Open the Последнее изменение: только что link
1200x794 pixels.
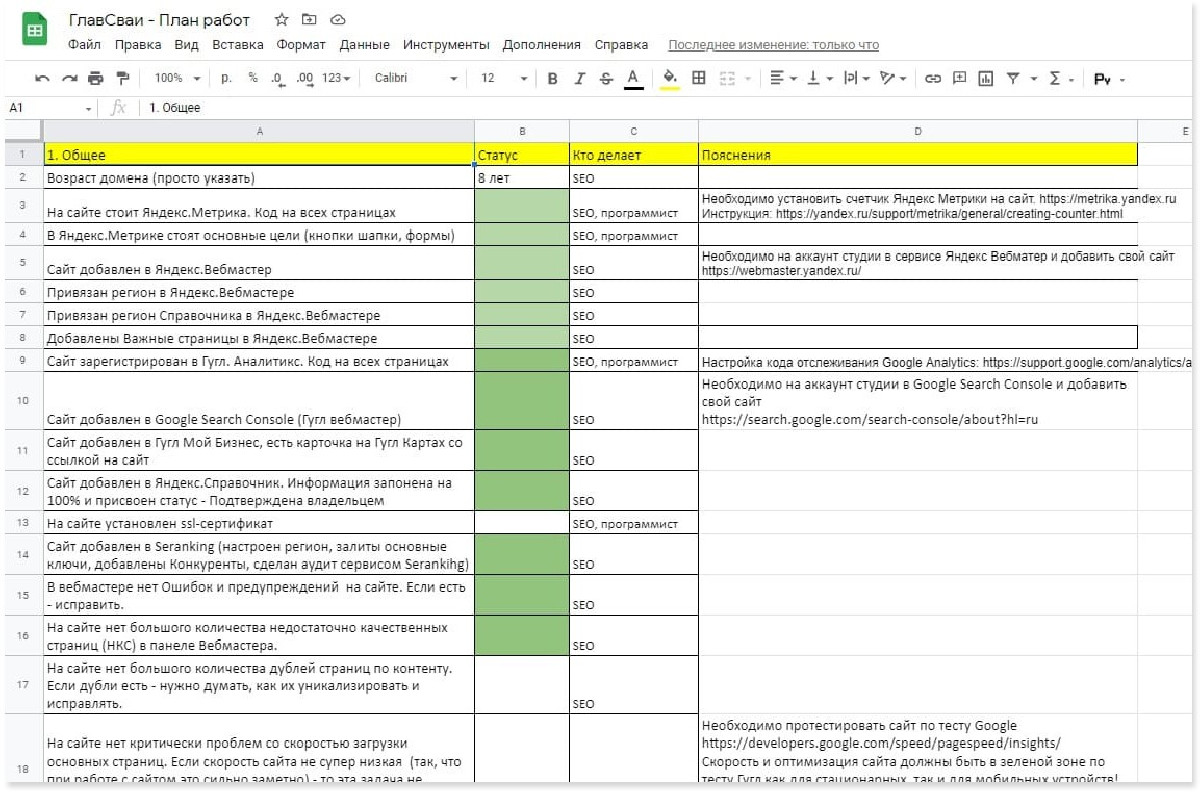pos(773,45)
